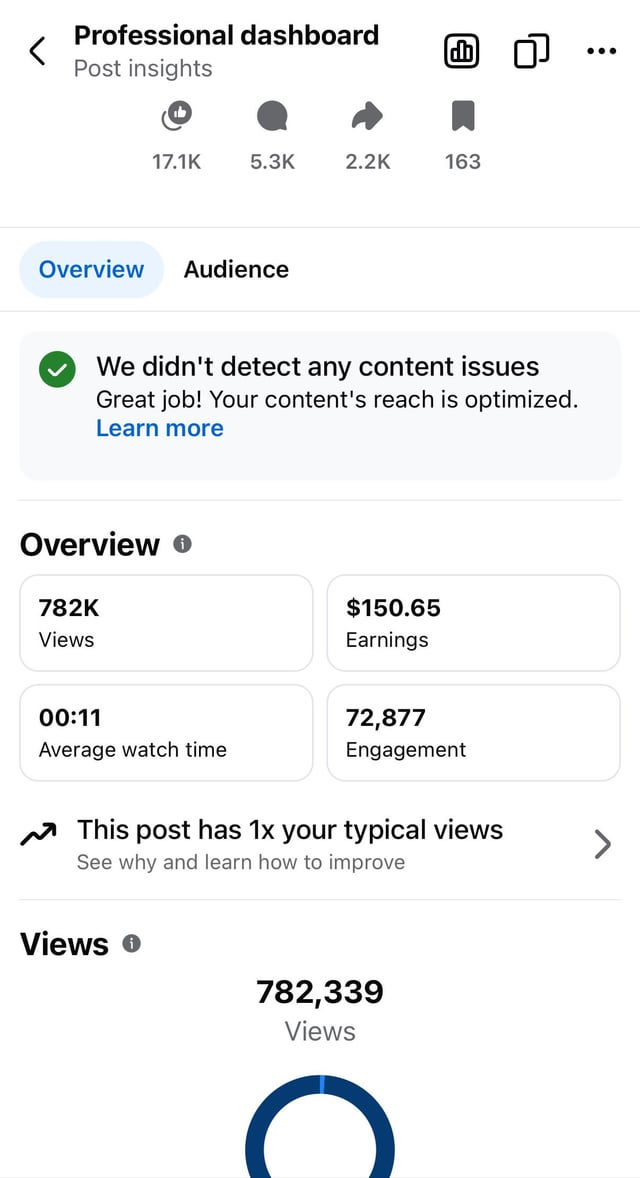Tap the reactions like icon
Viewport: 640px width, 1178px height.
click(x=177, y=118)
